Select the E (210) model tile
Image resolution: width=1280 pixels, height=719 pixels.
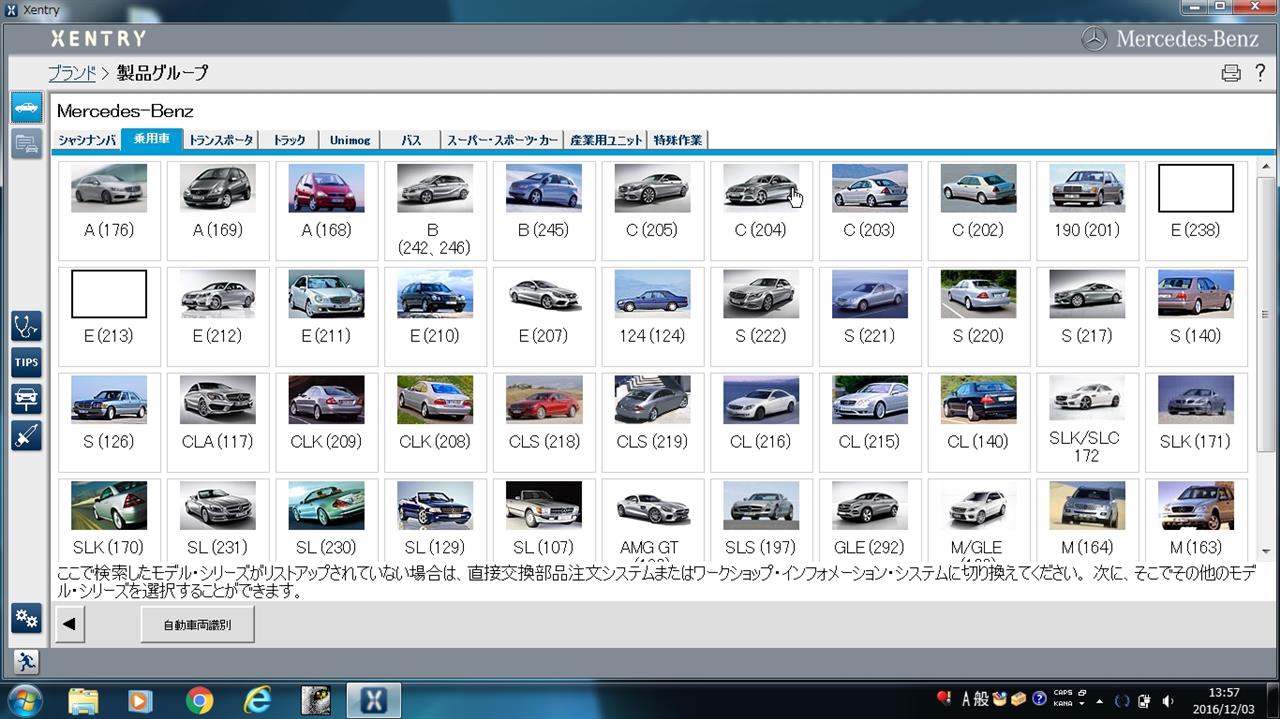click(x=435, y=316)
